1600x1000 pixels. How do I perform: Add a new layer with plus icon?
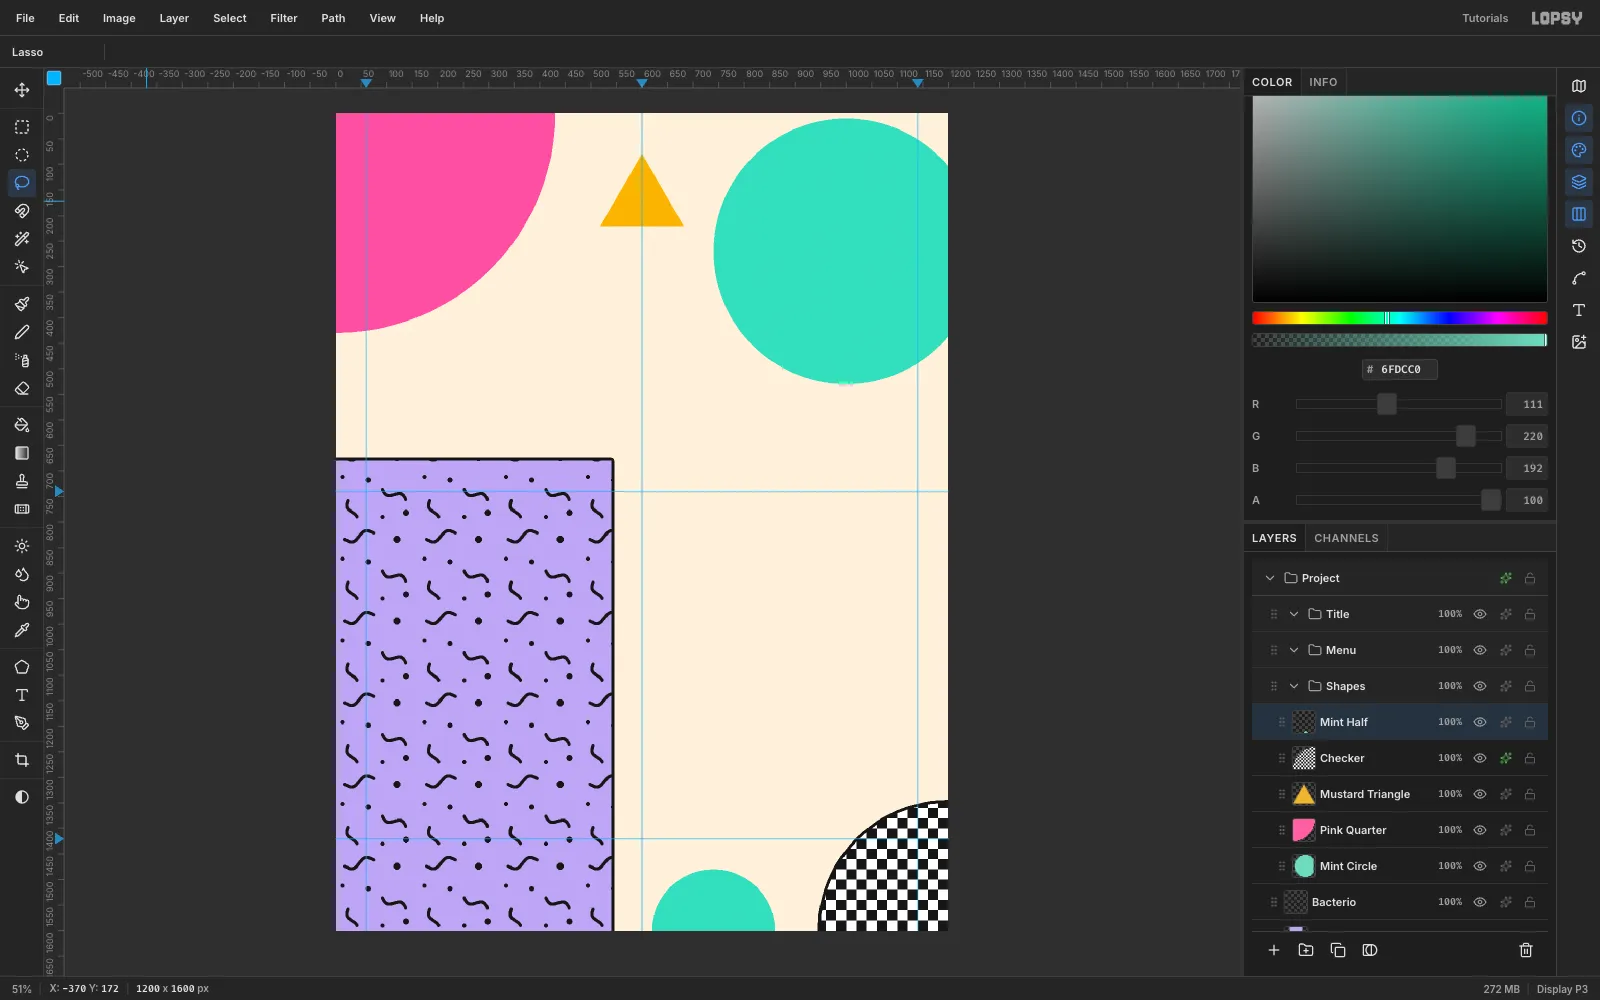(1274, 950)
